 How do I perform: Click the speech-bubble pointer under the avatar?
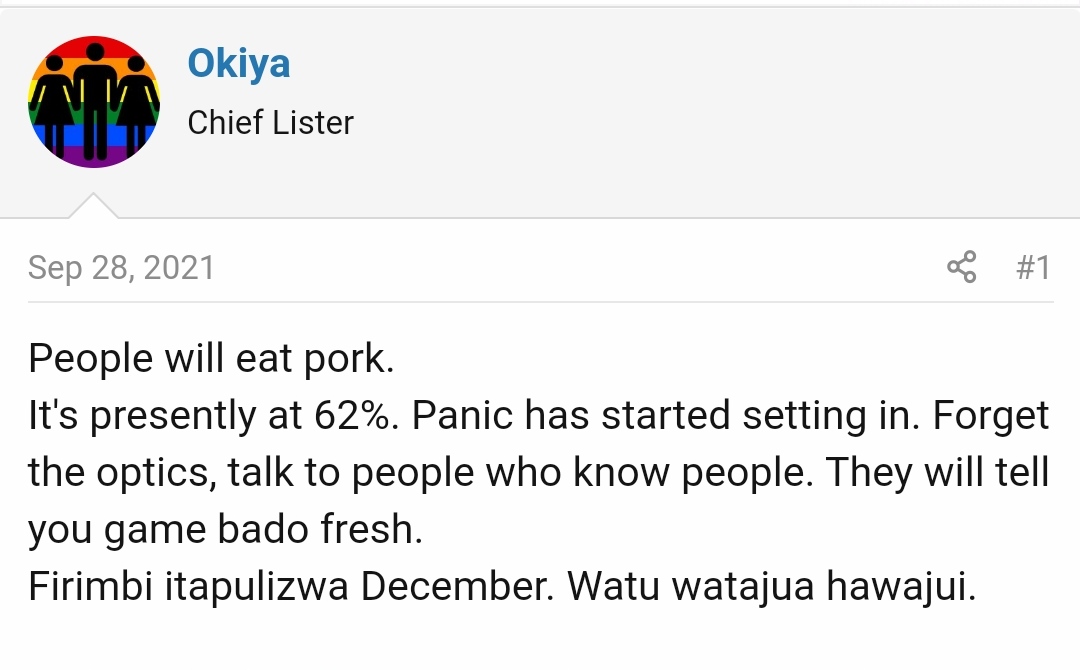click(x=94, y=205)
